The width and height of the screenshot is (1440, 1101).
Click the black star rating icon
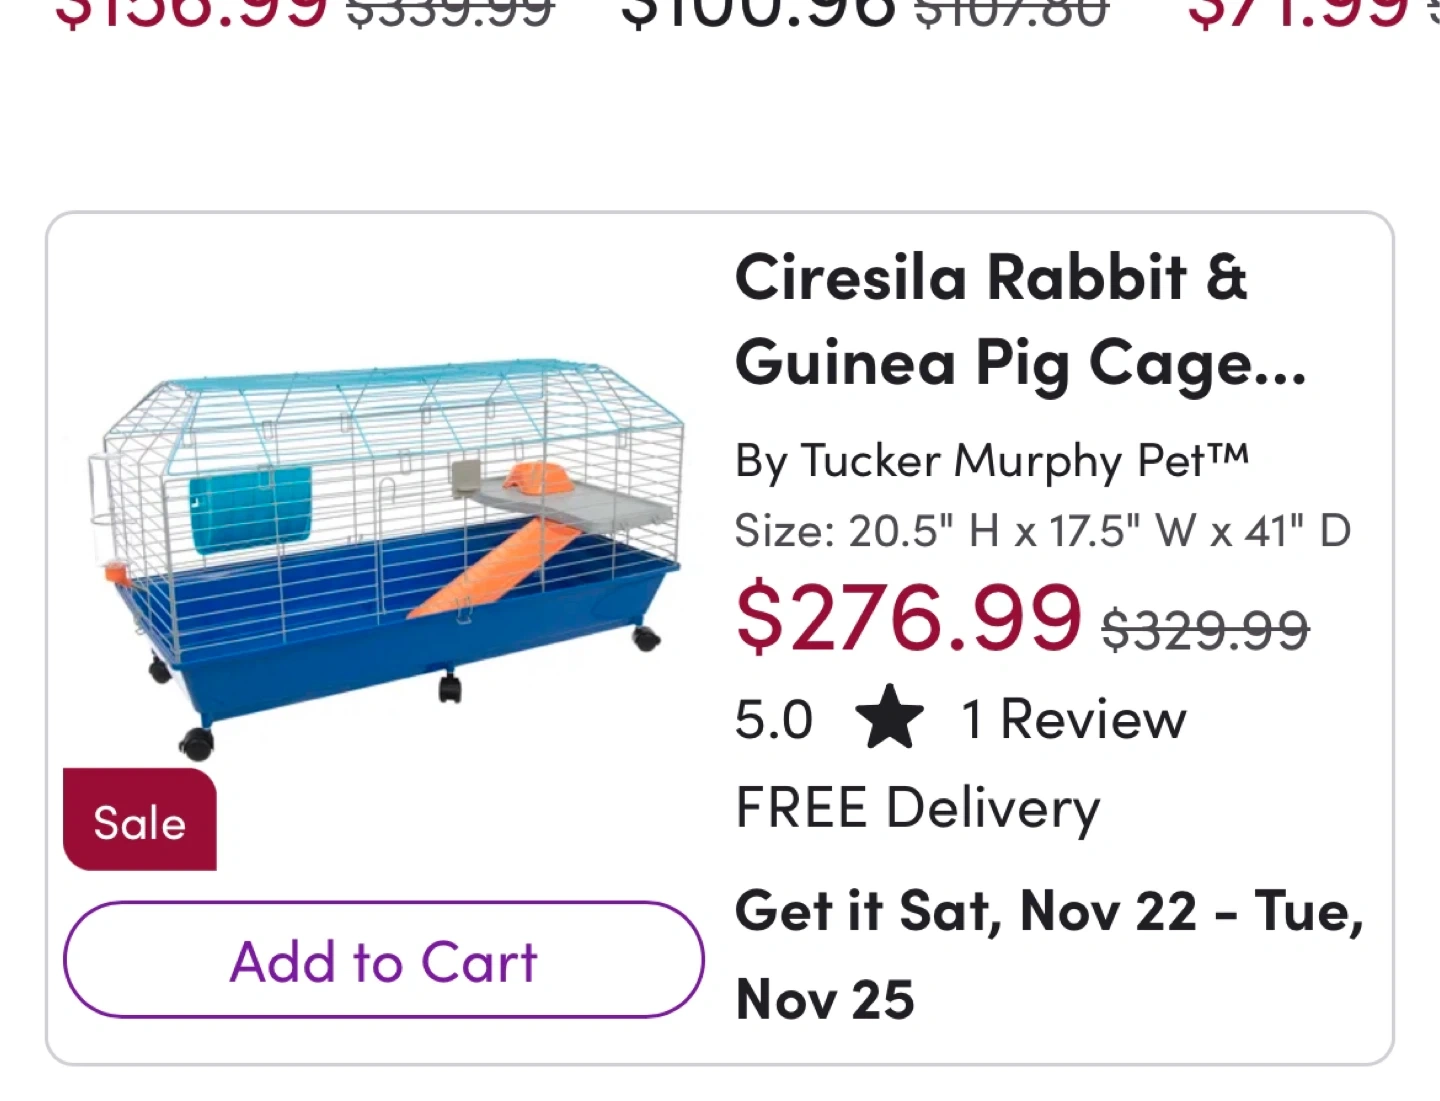click(x=889, y=719)
